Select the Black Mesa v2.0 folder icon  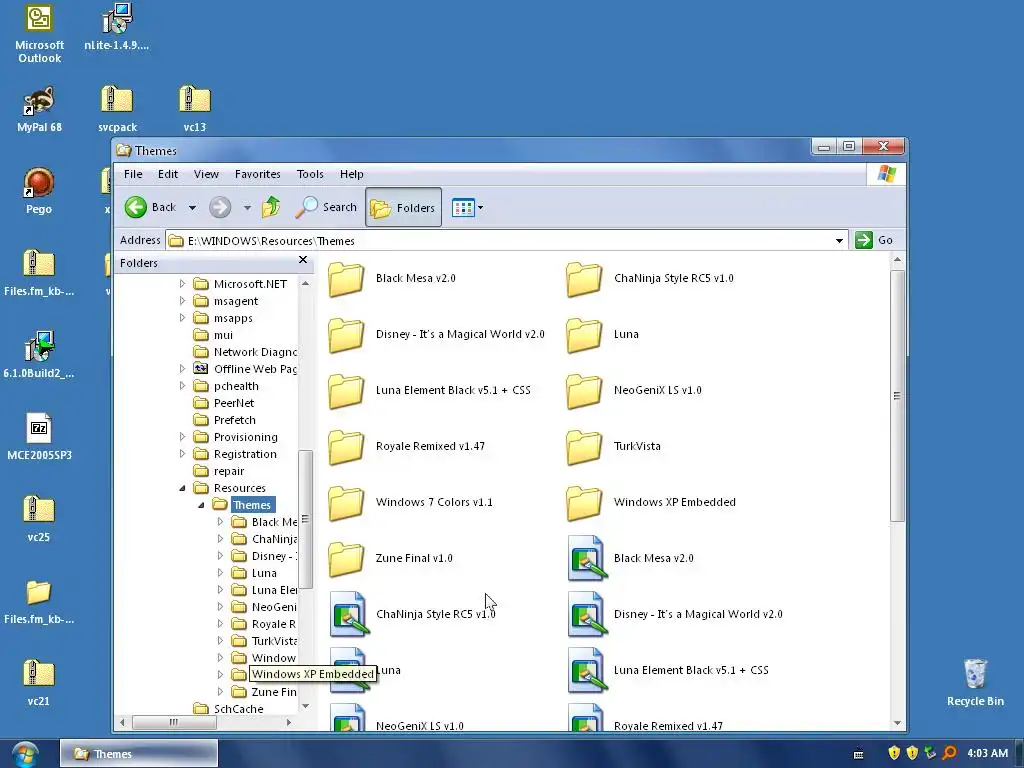(346, 279)
